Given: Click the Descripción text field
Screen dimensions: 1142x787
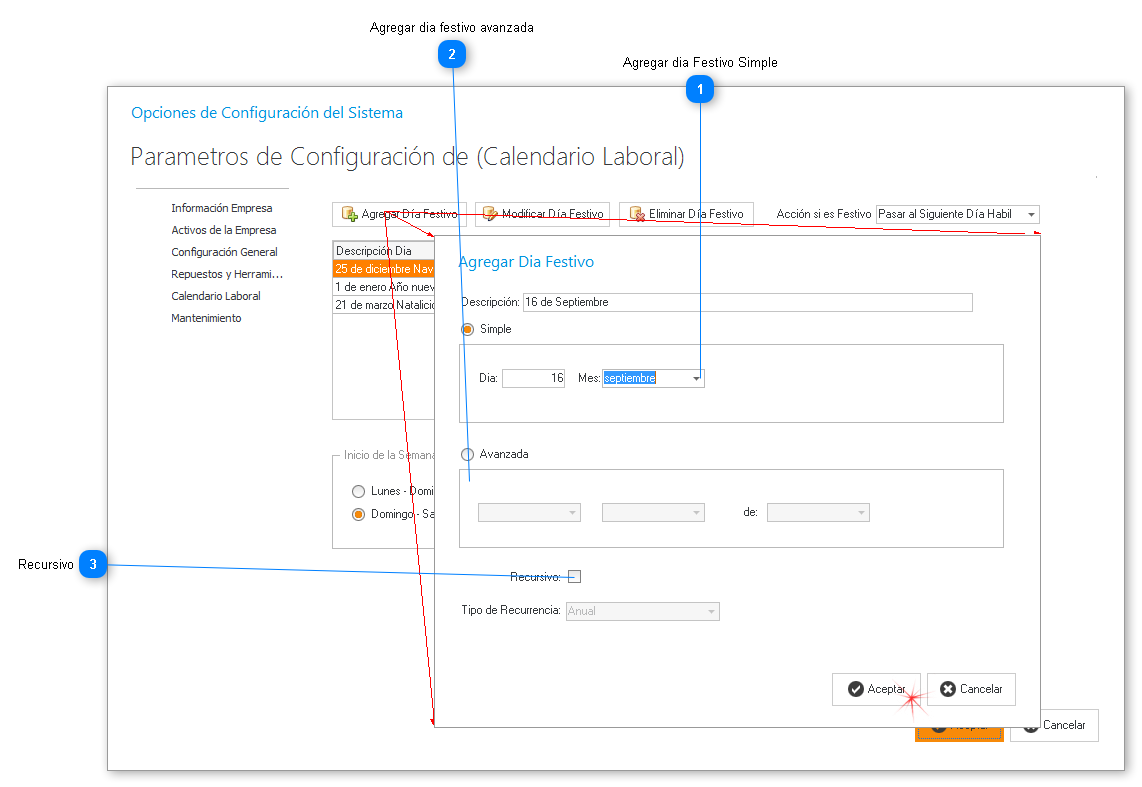Looking at the screenshot, I should point(747,302).
